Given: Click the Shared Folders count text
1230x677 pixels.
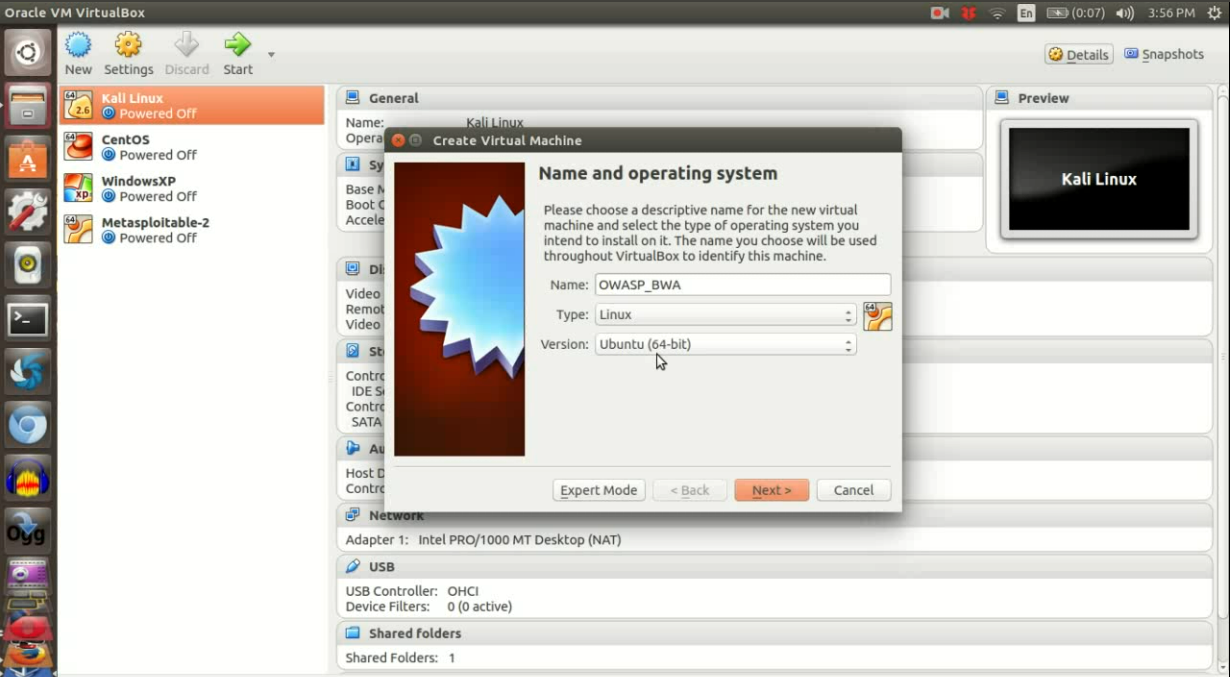Looking at the screenshot, I should pyautogui.click(x=400, y=658).
